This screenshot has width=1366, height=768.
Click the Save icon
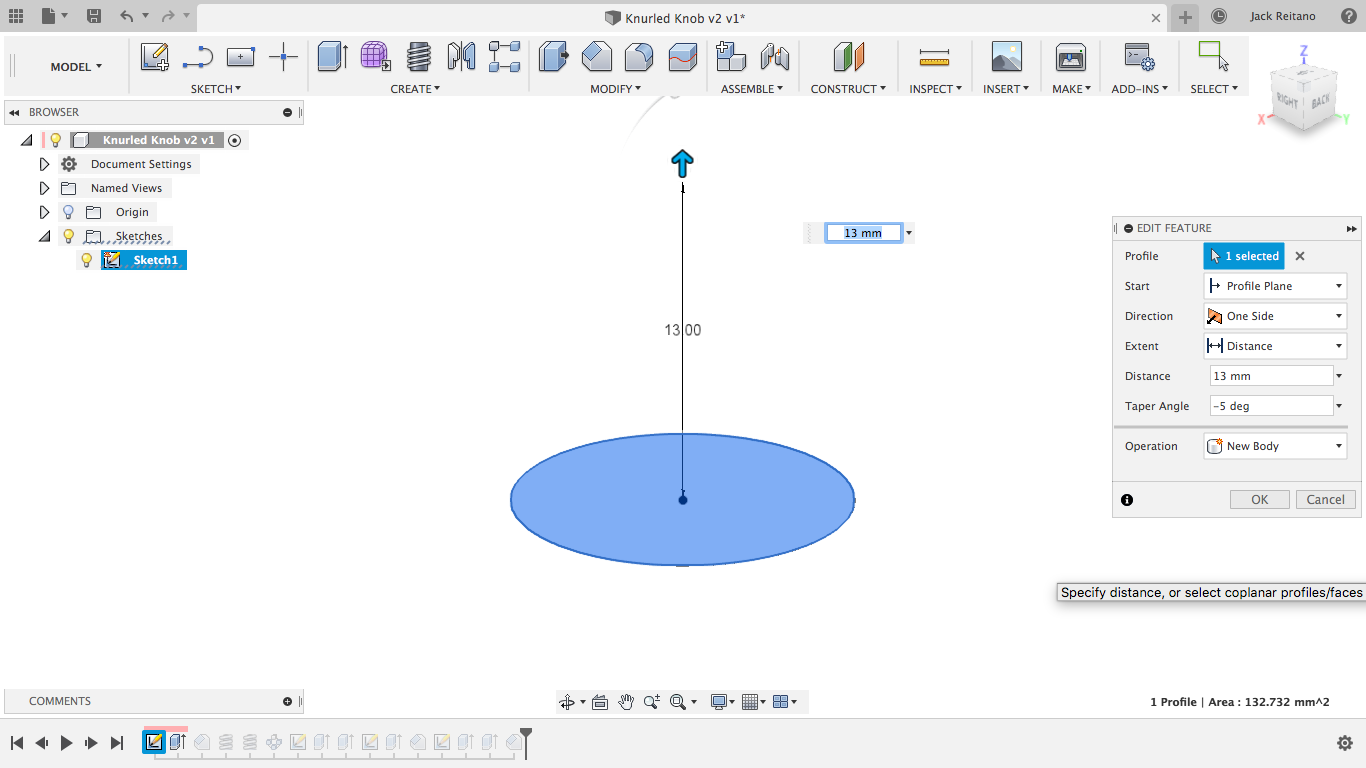pyautogui.click(x=93, y=16)
